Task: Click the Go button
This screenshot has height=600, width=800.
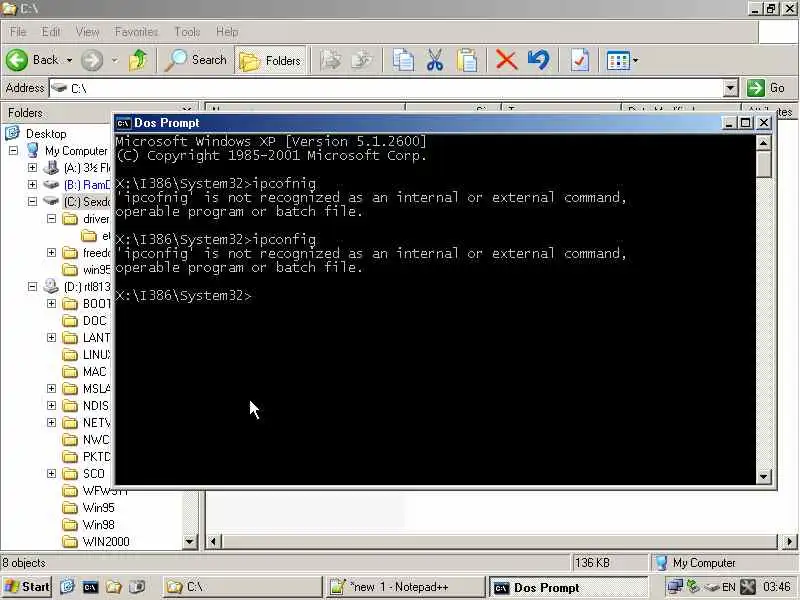Action: tap(766, 88)
